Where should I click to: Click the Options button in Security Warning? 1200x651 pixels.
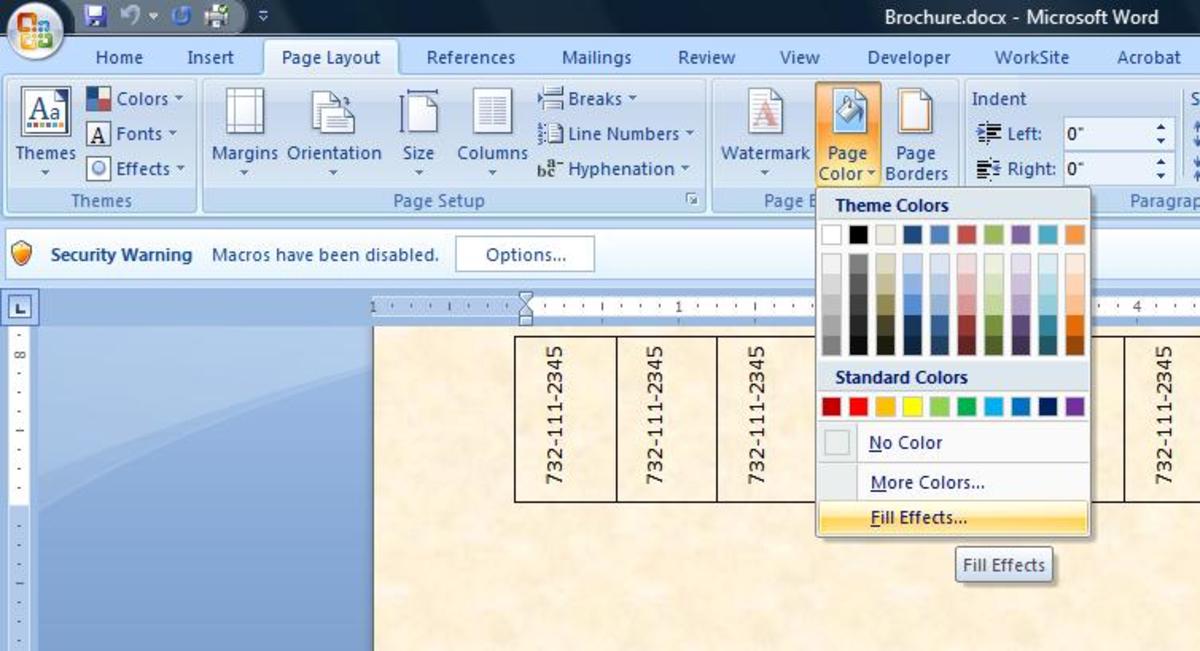coord(525,254)
